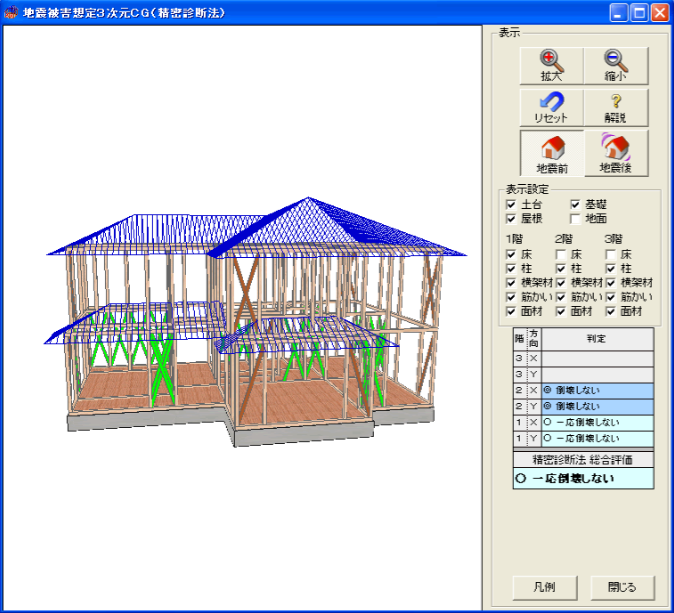Toggle the 2階 柱 column checkbox
Viewport: 674px width, 613px height.
click(x=561, y=269)
